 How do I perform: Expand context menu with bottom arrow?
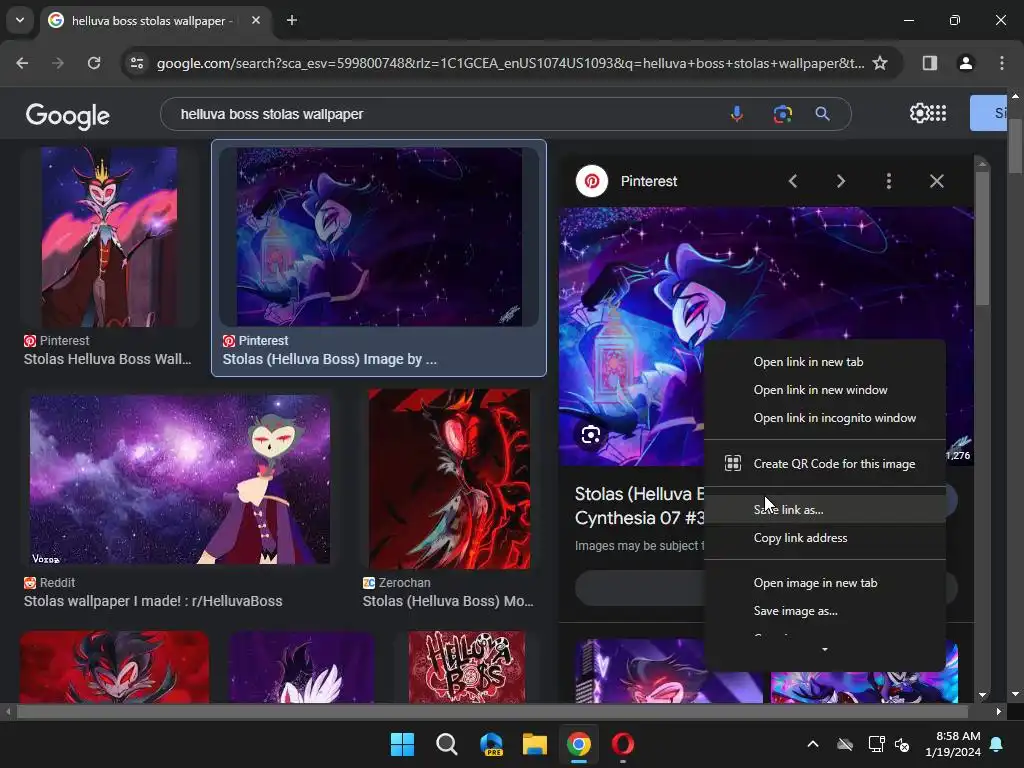tap(825, 649)
